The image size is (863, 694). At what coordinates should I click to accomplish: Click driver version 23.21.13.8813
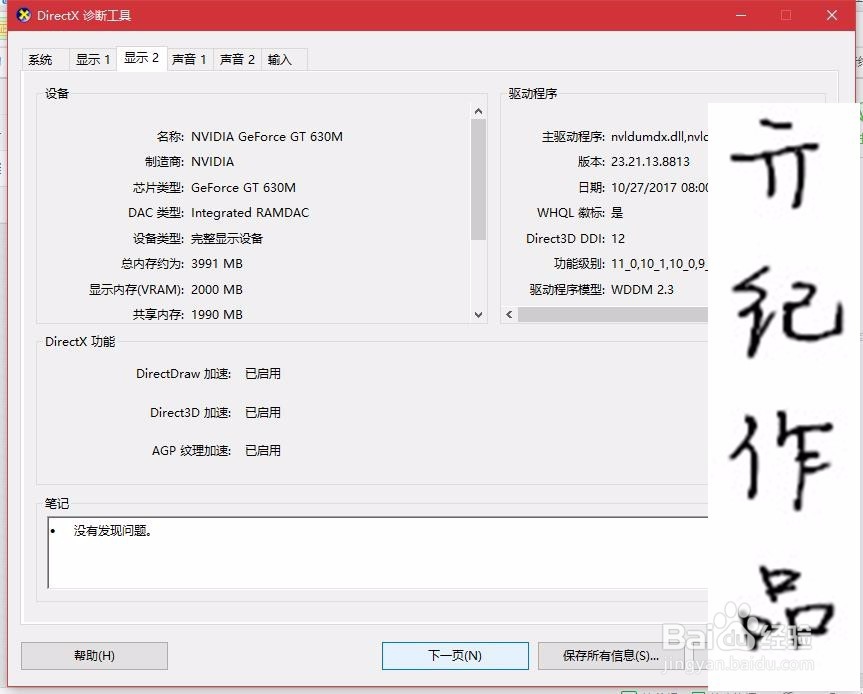pos(650,162)
